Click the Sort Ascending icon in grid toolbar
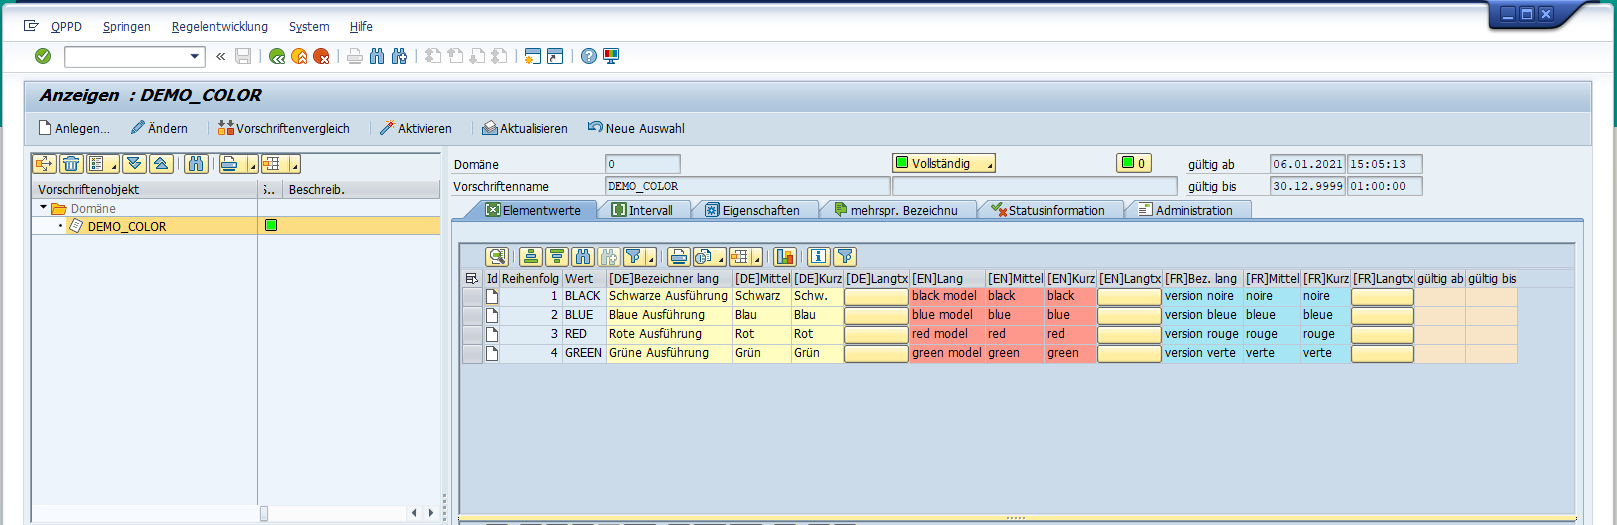1617x525 pixels. pyautogui.click(x=531, y=257)
